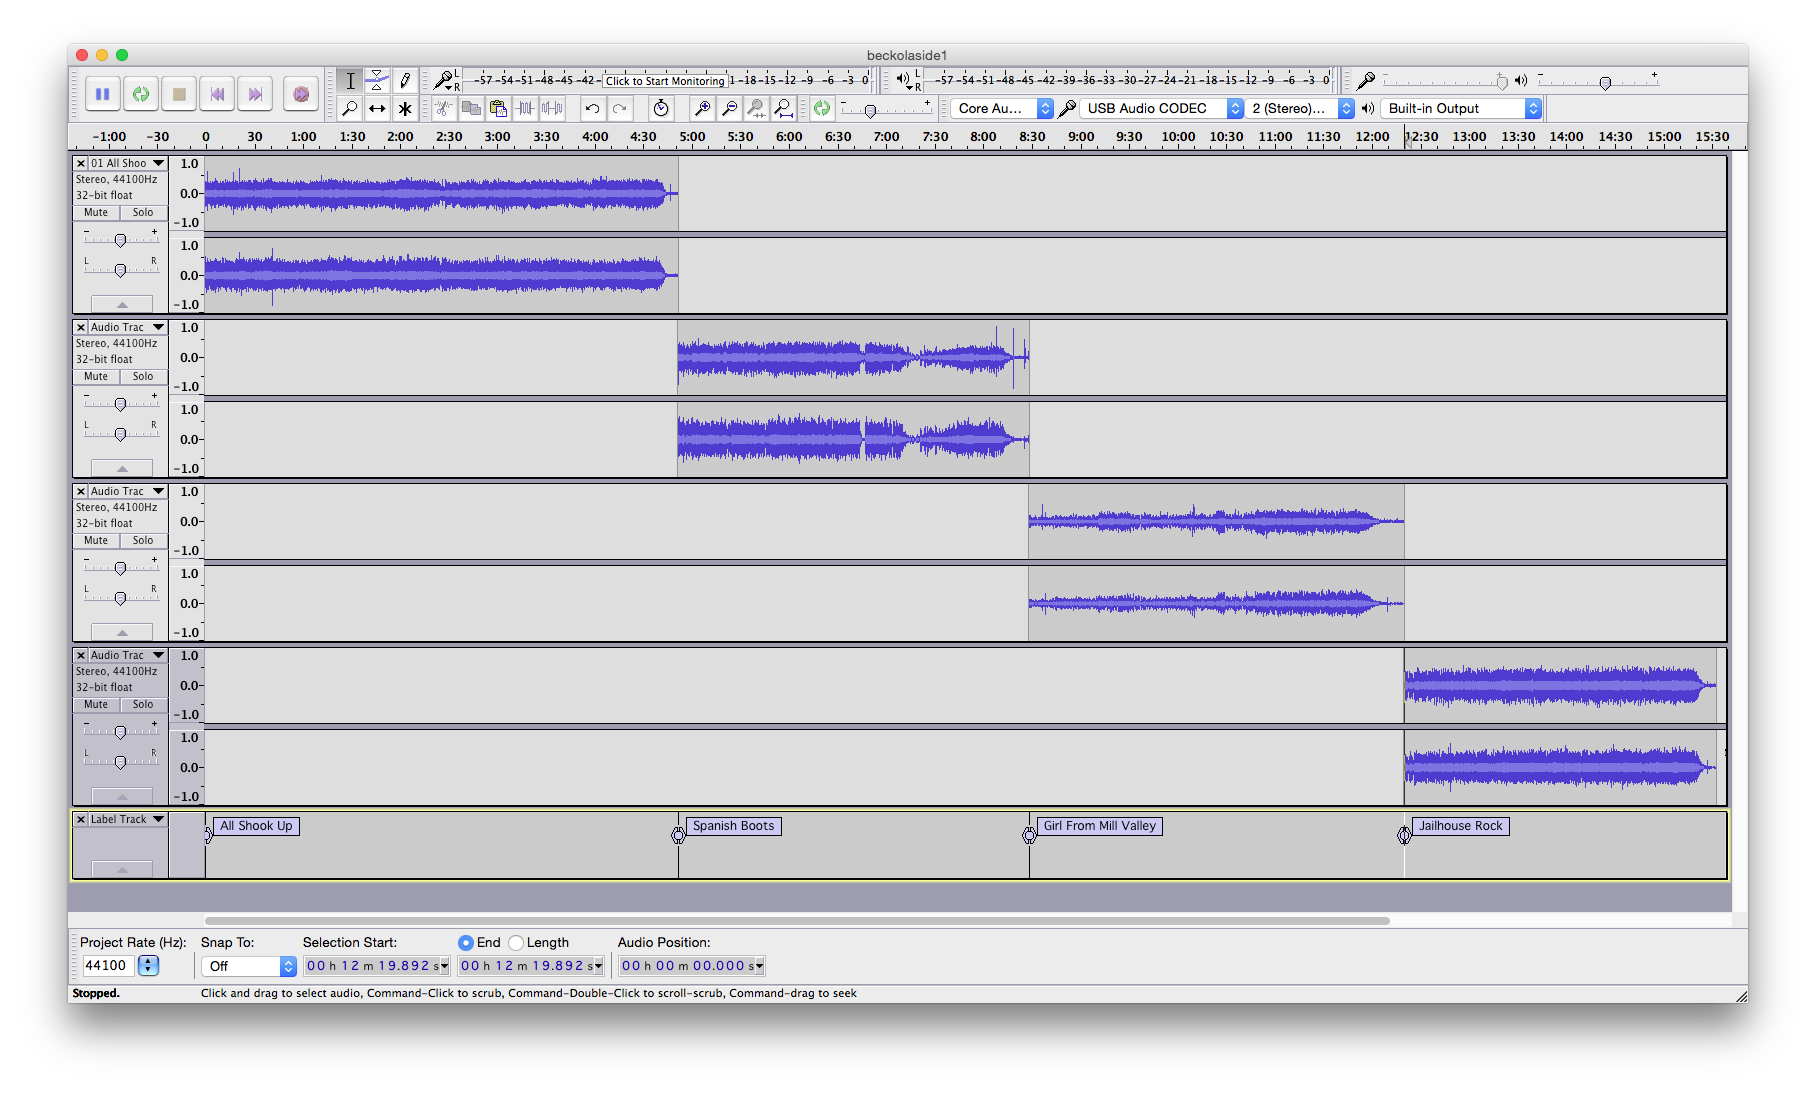Image resolution: width=1816 pixels, height=1095 pixels.
Task: Click the Project Rate 44100 field
Action: click(106, 965)
